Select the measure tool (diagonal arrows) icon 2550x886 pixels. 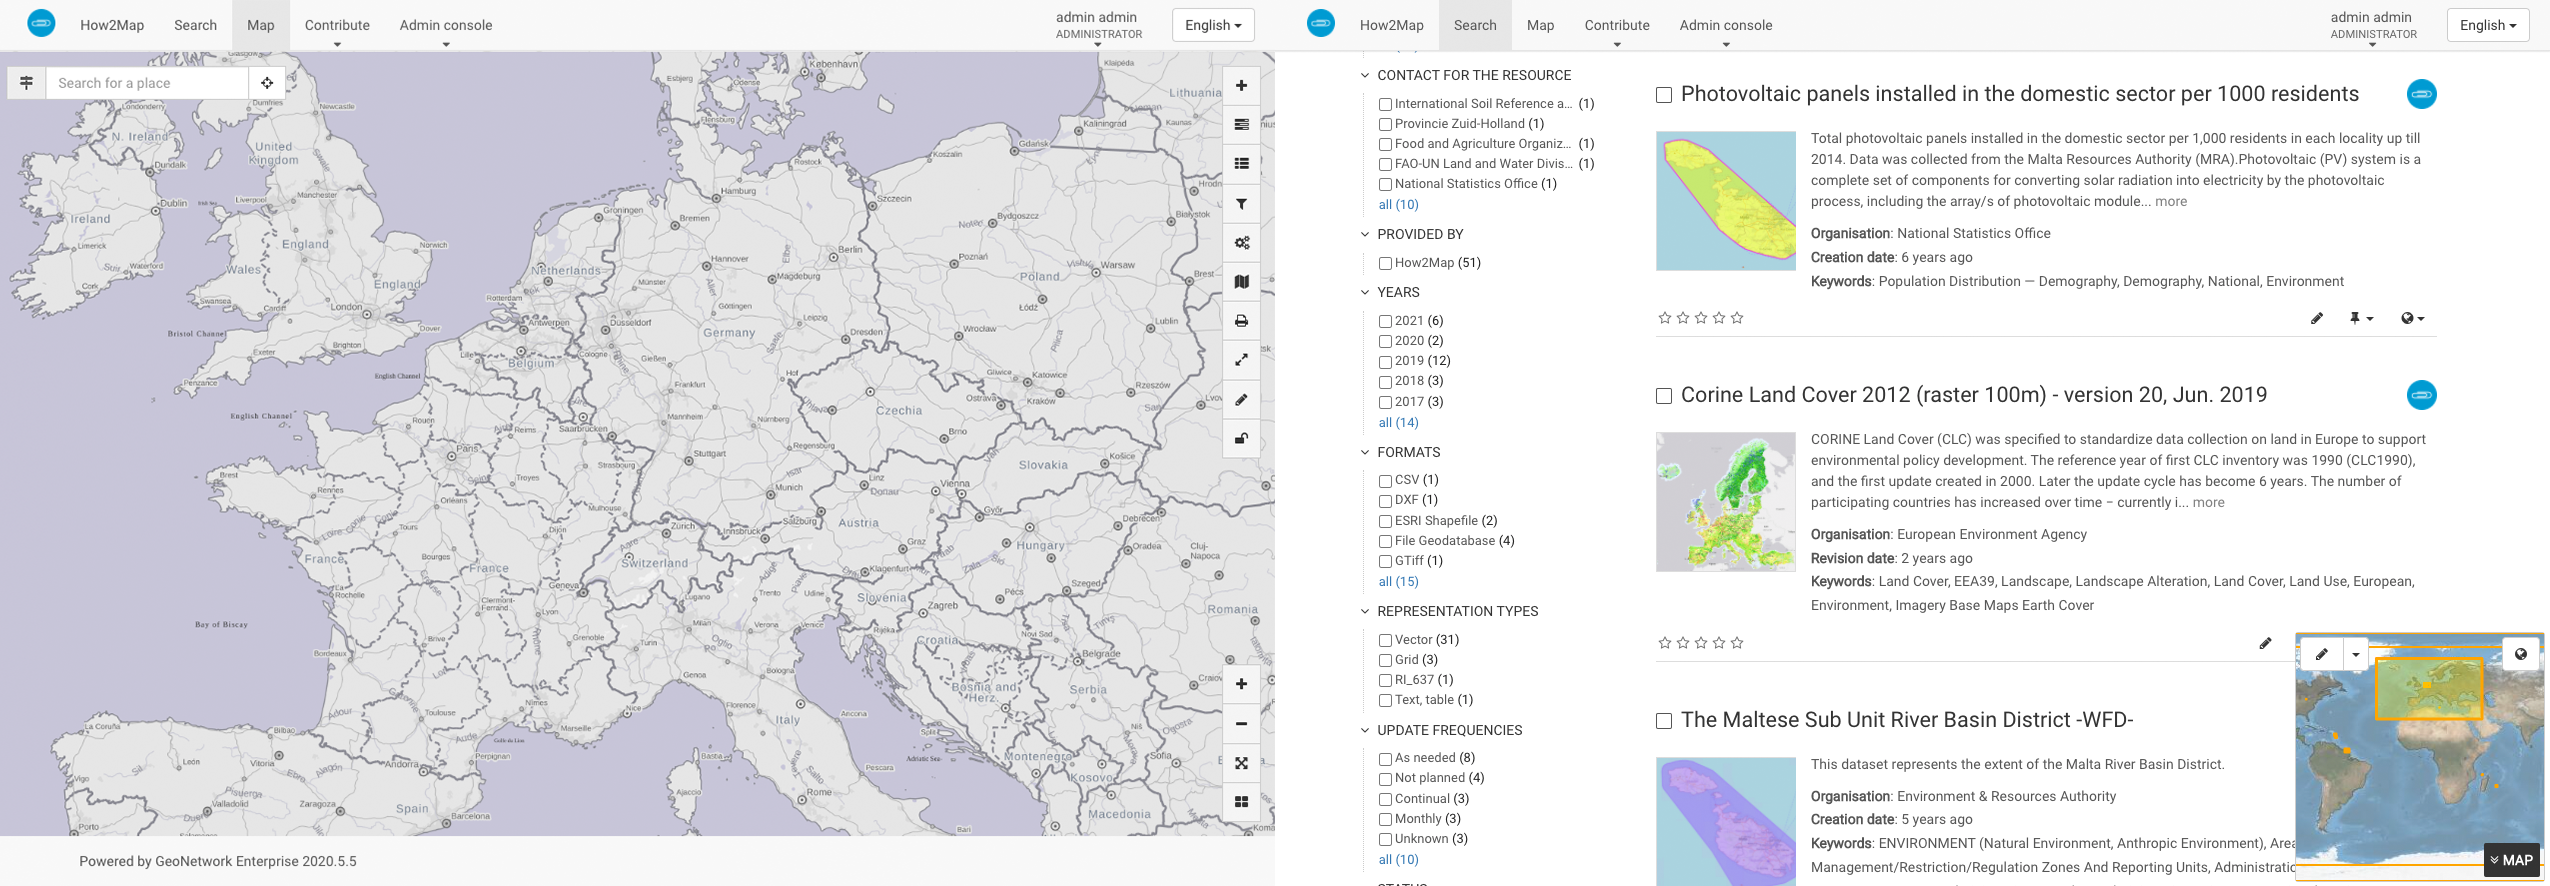click(x=1241, y=360)
